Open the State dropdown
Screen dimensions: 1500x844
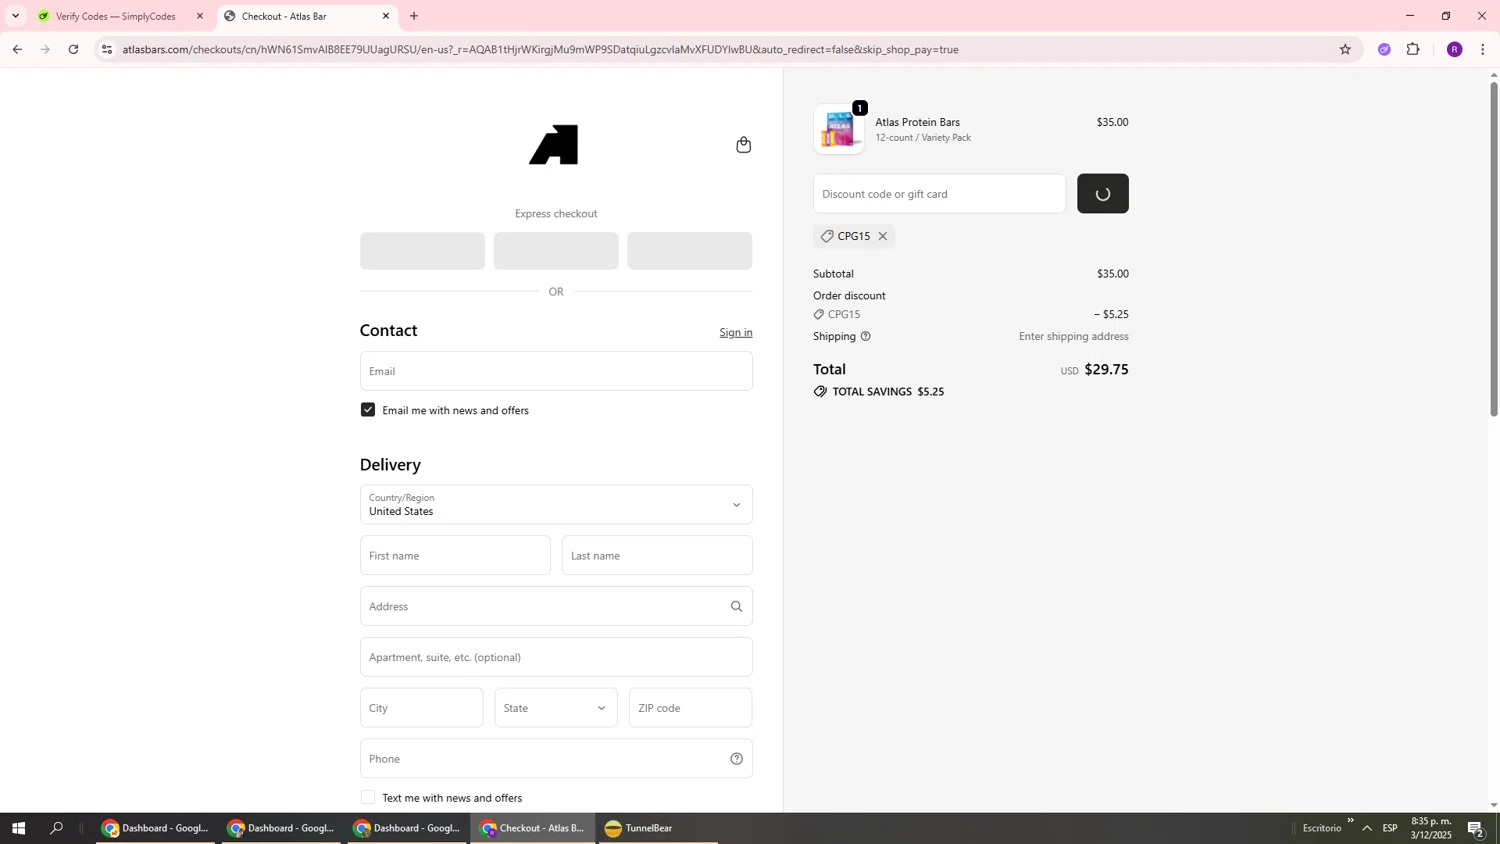[556, 708]
